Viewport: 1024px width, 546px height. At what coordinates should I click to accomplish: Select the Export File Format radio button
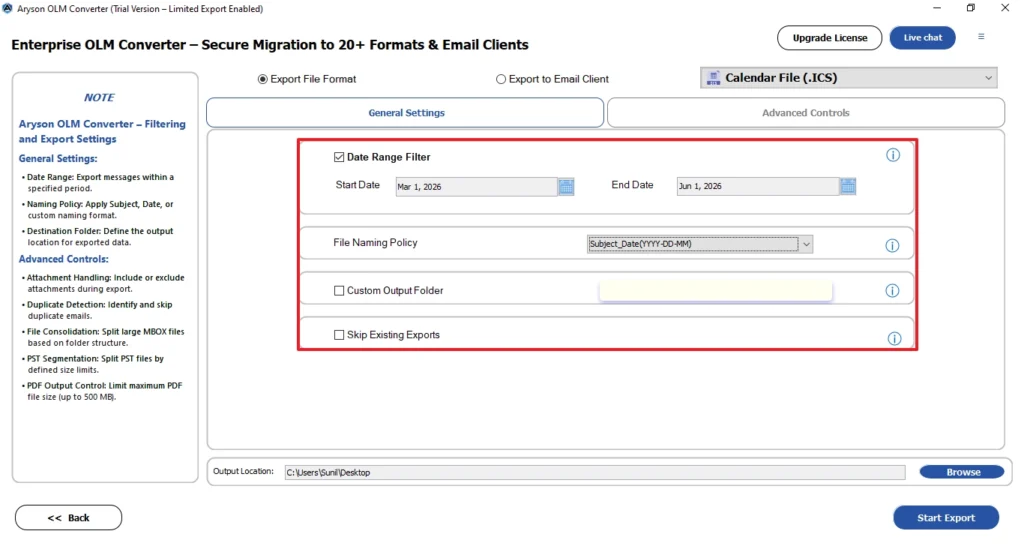(x=263, y=79)
